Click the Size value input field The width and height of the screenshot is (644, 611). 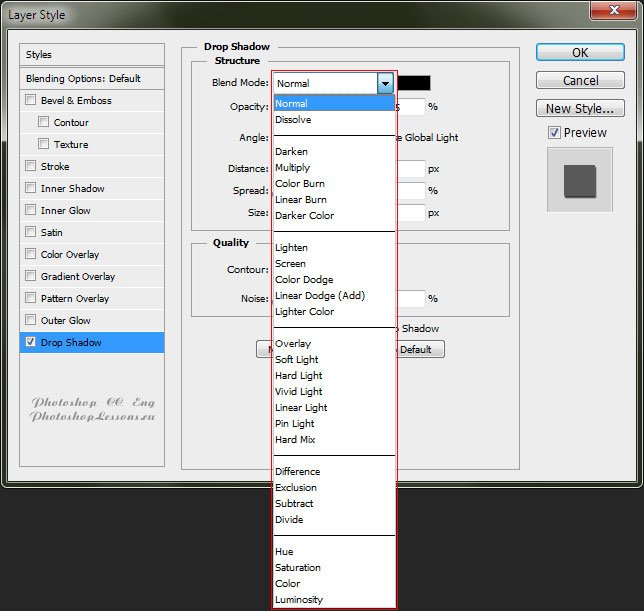[x=411, y=212]
